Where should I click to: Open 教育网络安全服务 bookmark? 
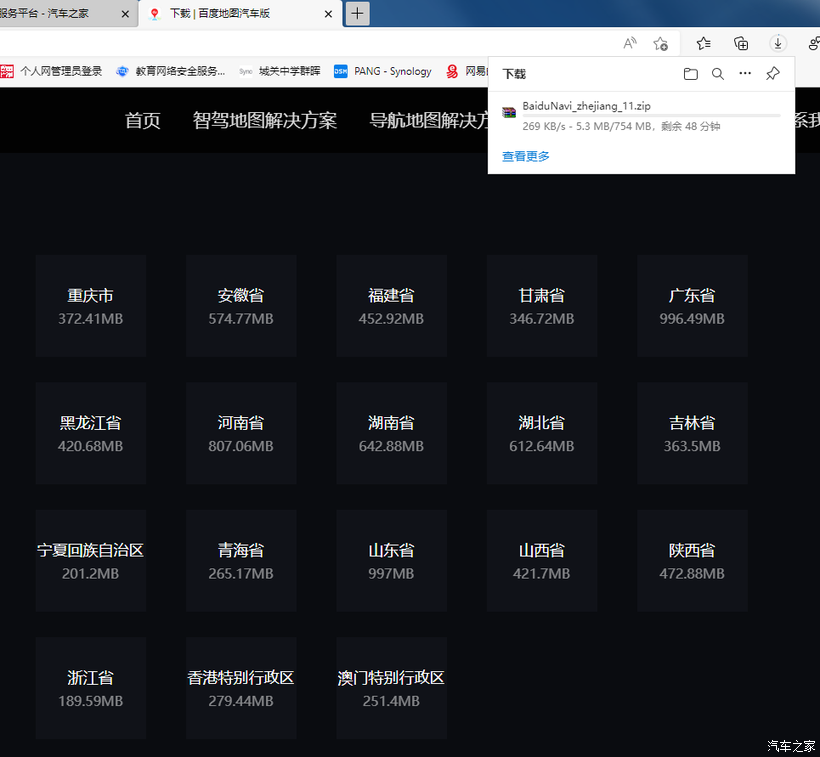[170, 71]
